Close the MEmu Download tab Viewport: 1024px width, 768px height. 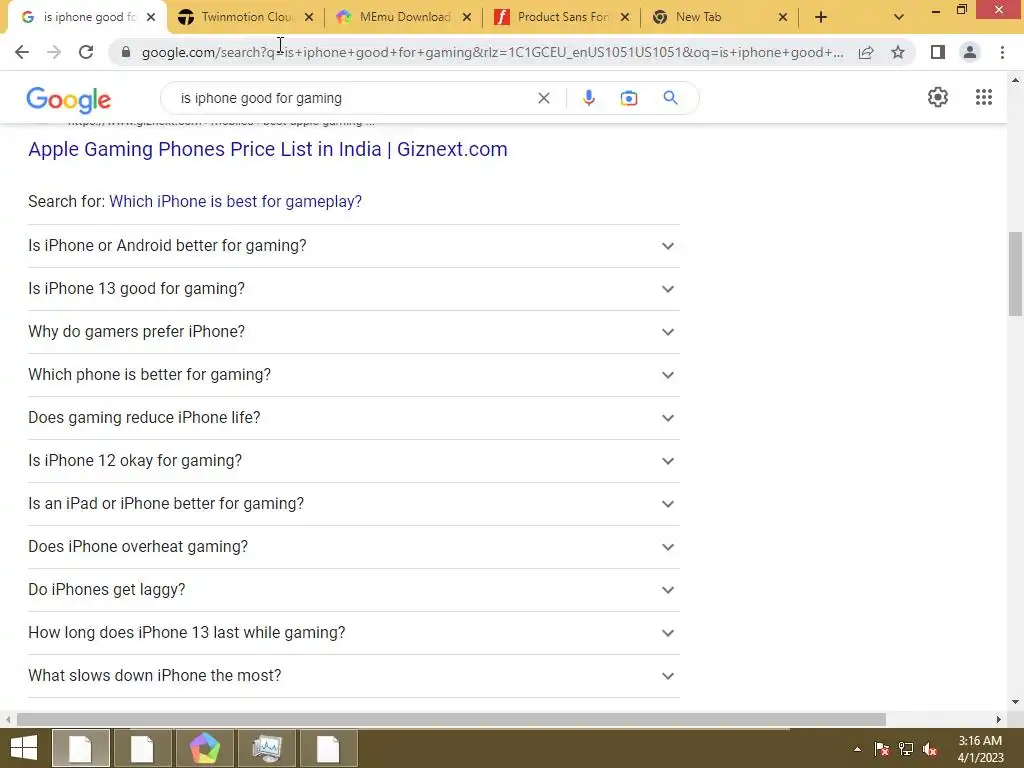[467, 17]
